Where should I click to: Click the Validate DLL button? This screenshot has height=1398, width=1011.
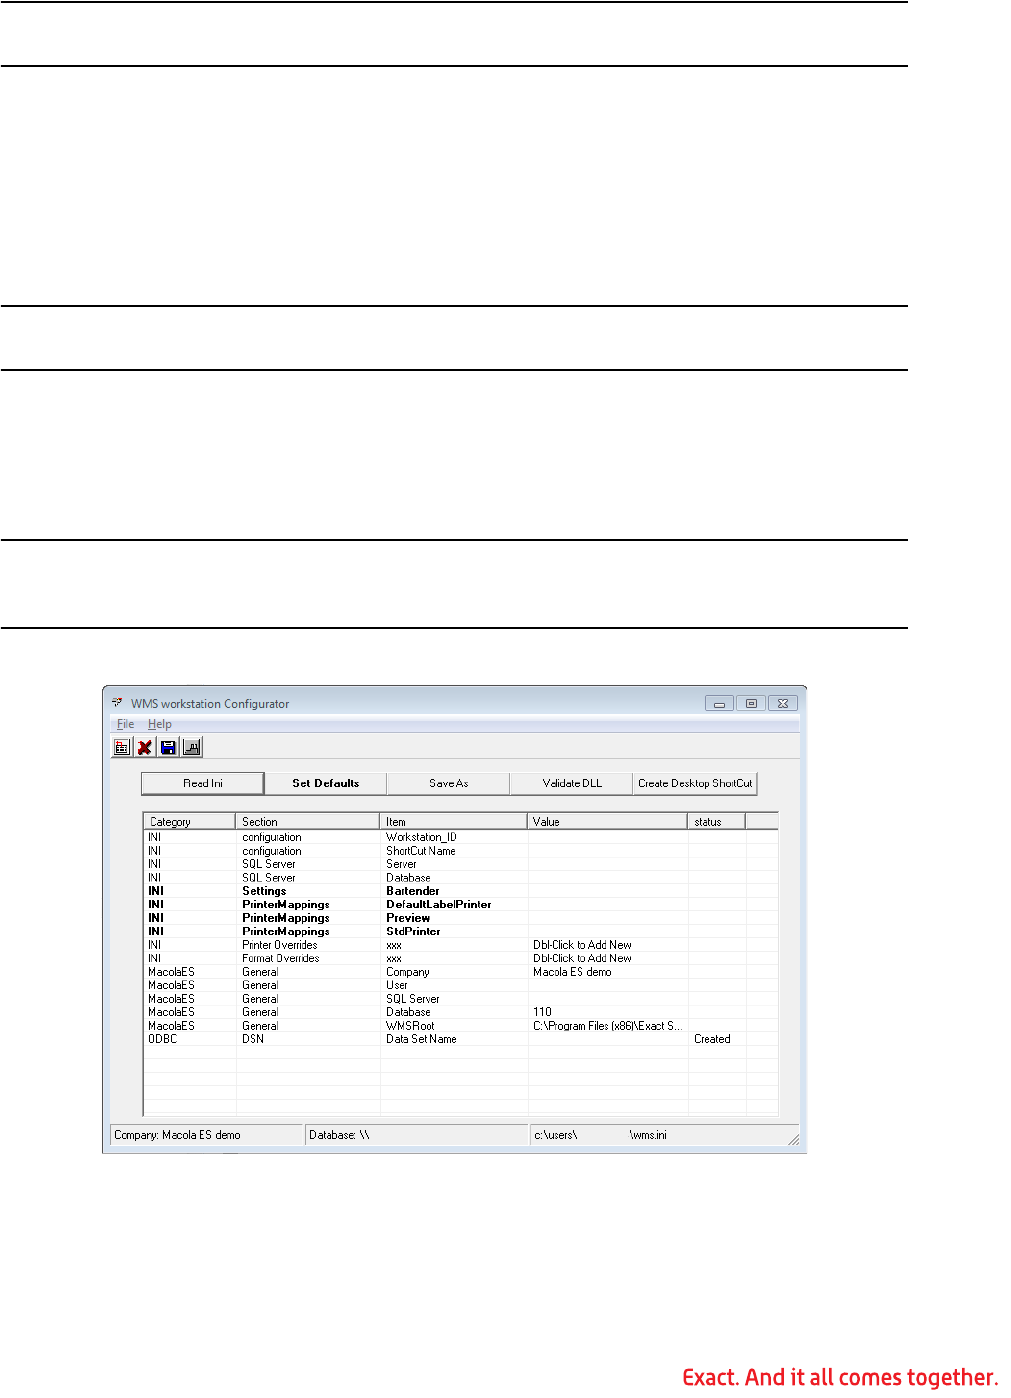[x=572, y=783]
